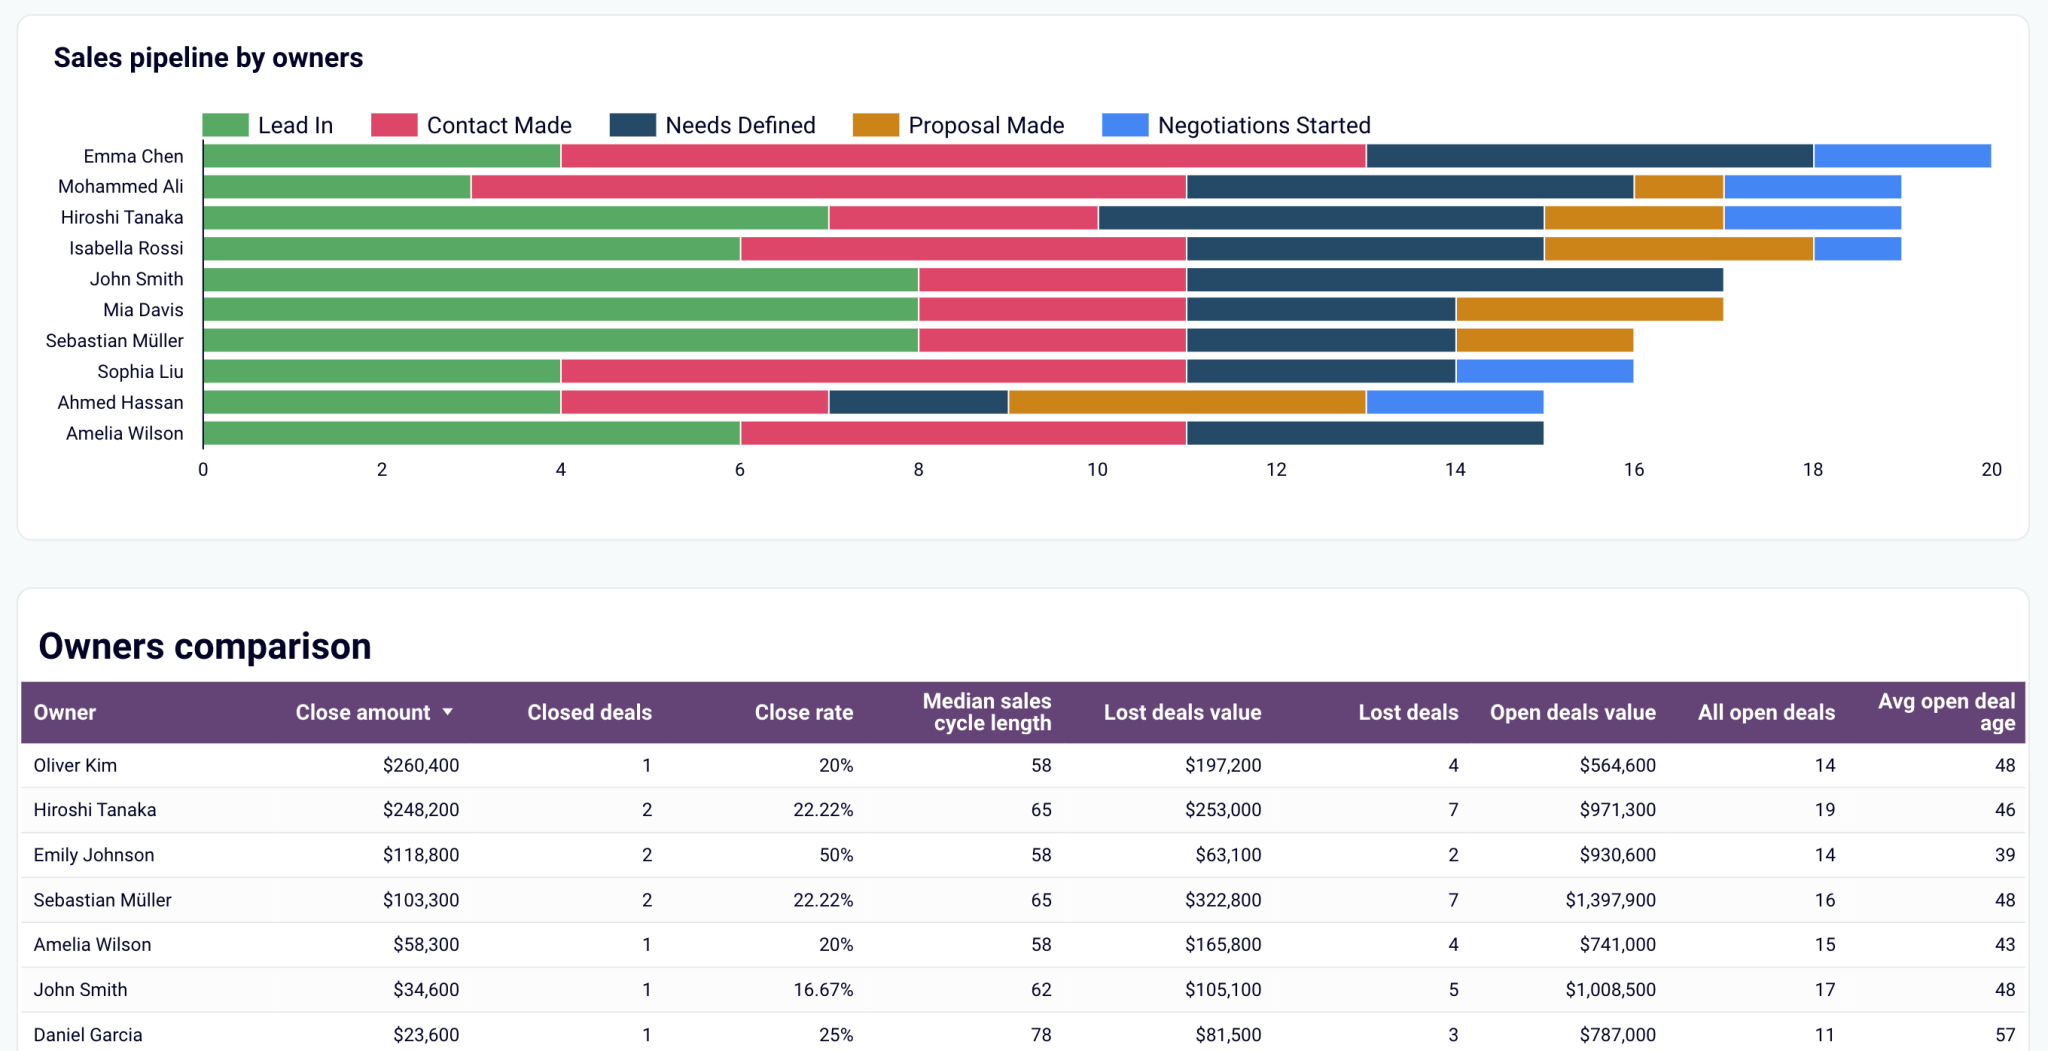The height and width of the screenshot is (1051, 2048).
Task: Sort the table by Lost deals value
Action: pos(1182,712)
